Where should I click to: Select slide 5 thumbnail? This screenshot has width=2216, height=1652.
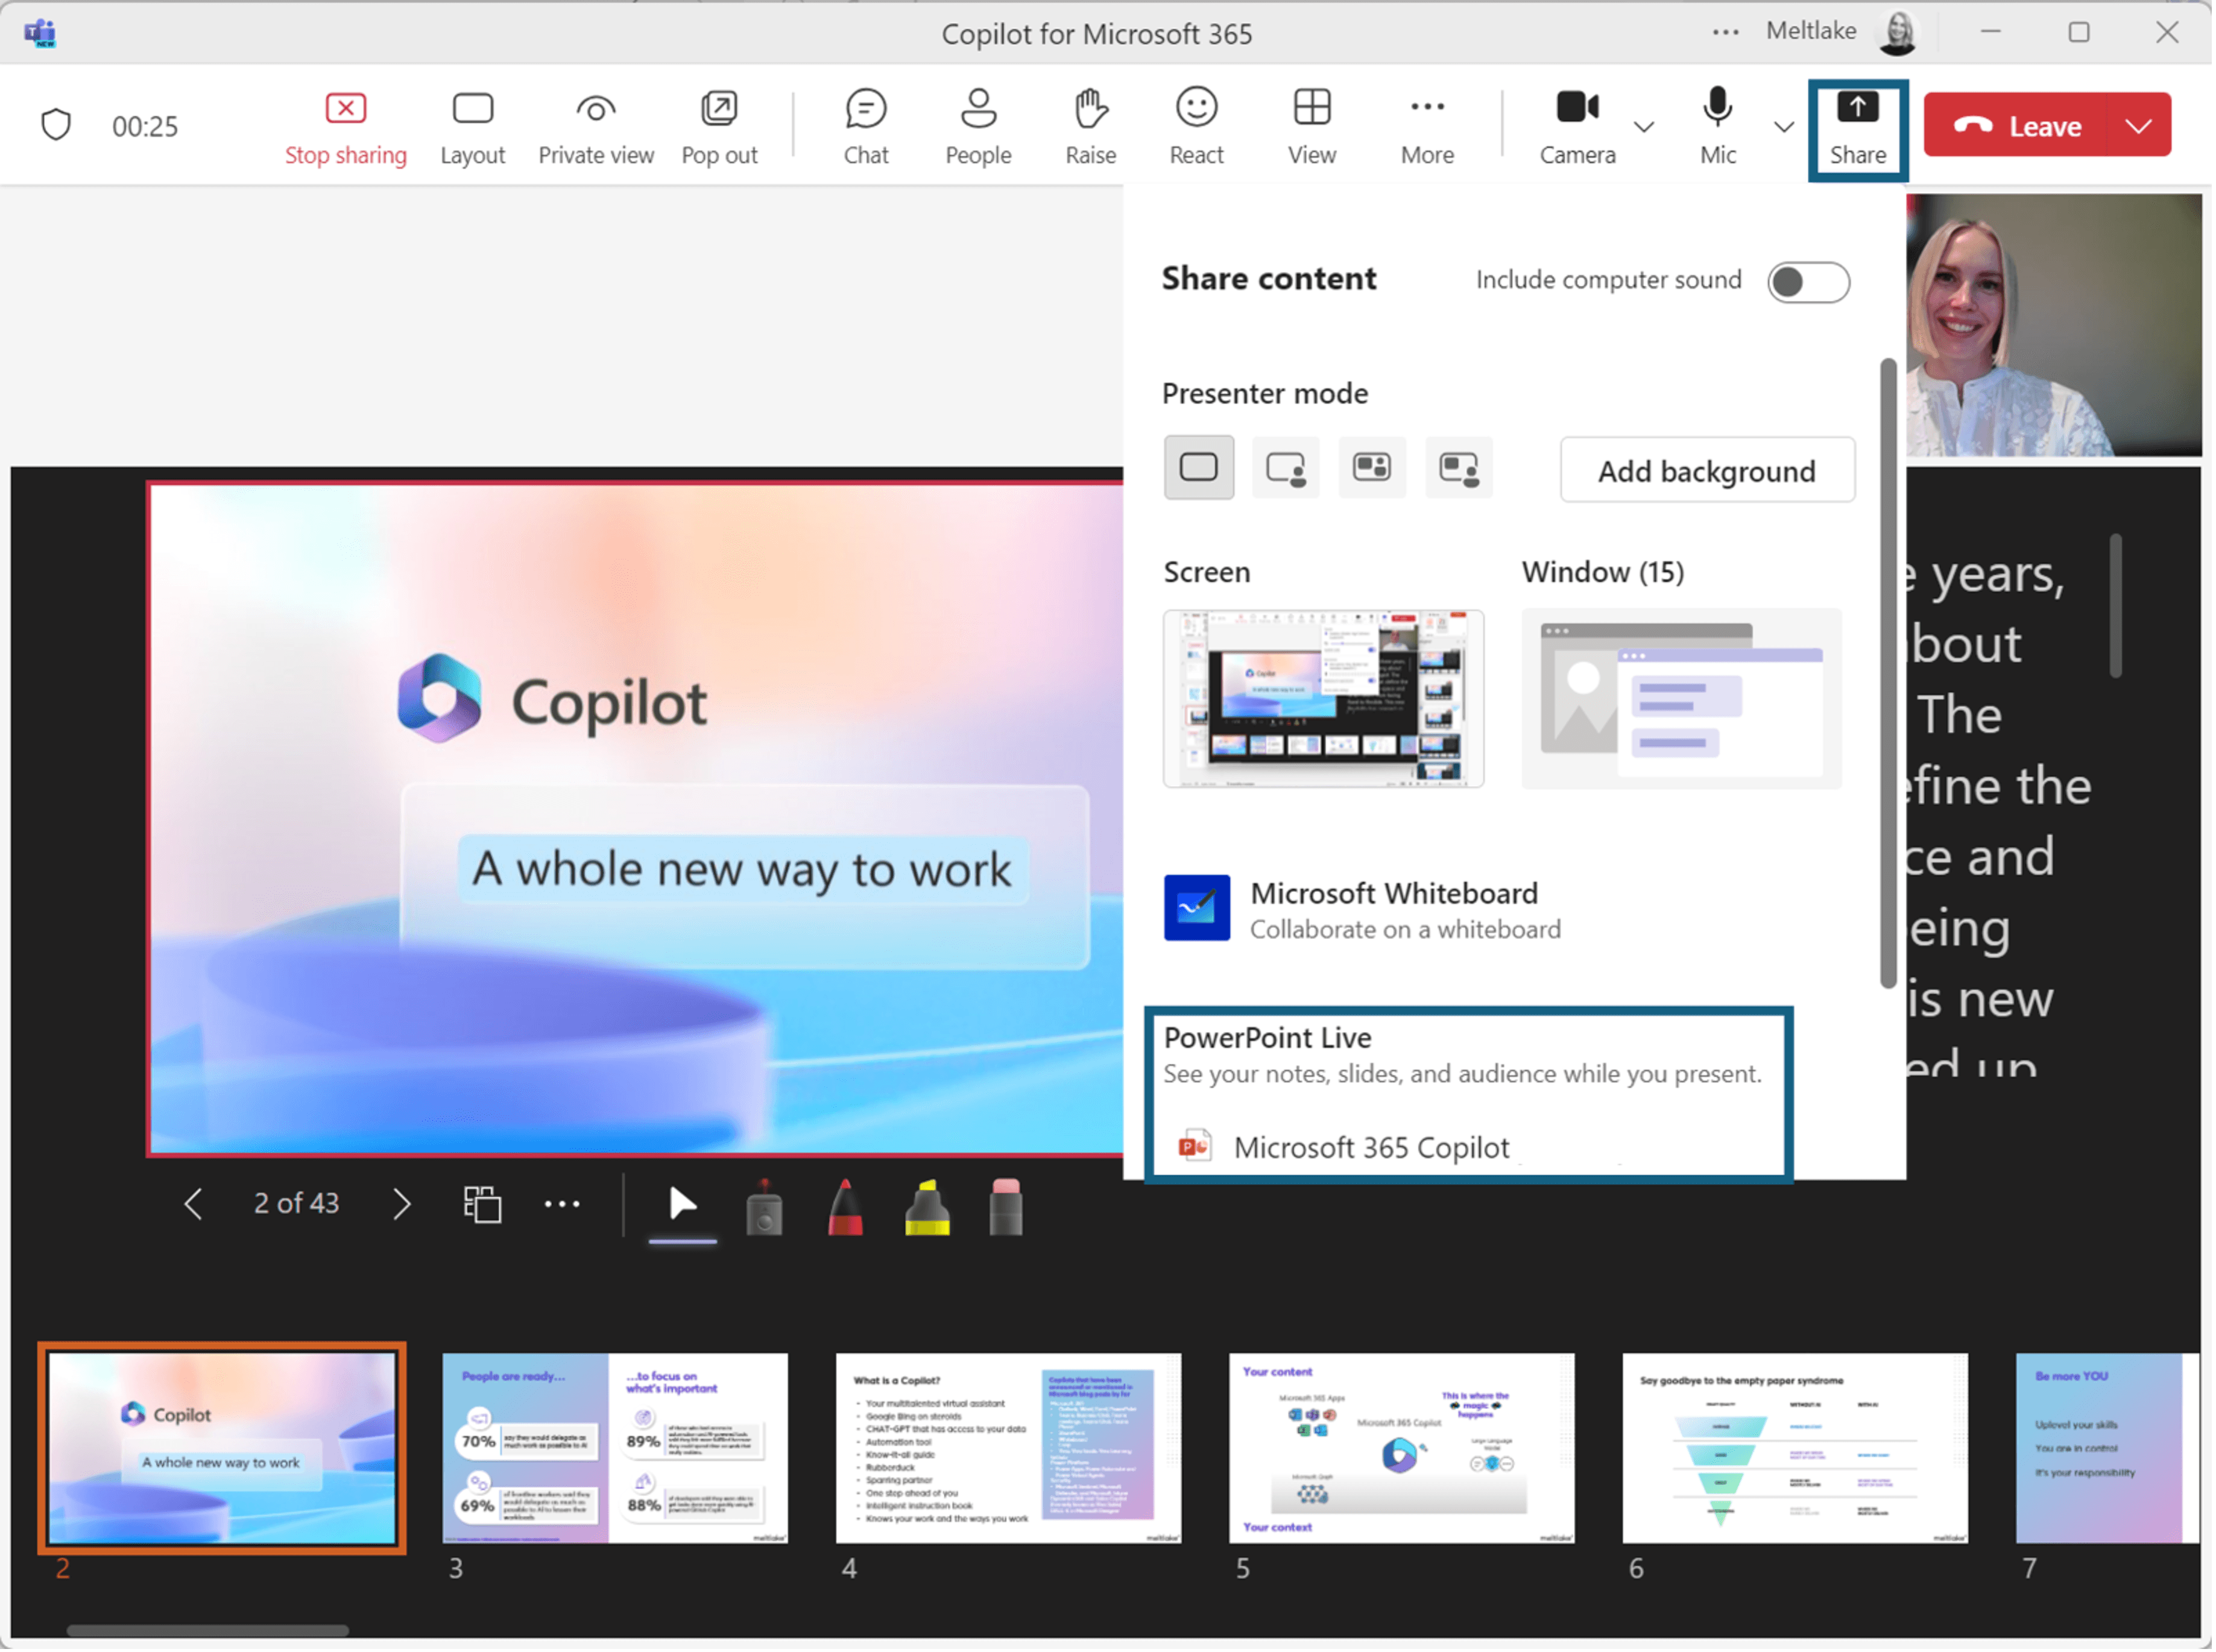(1400, 1447)
